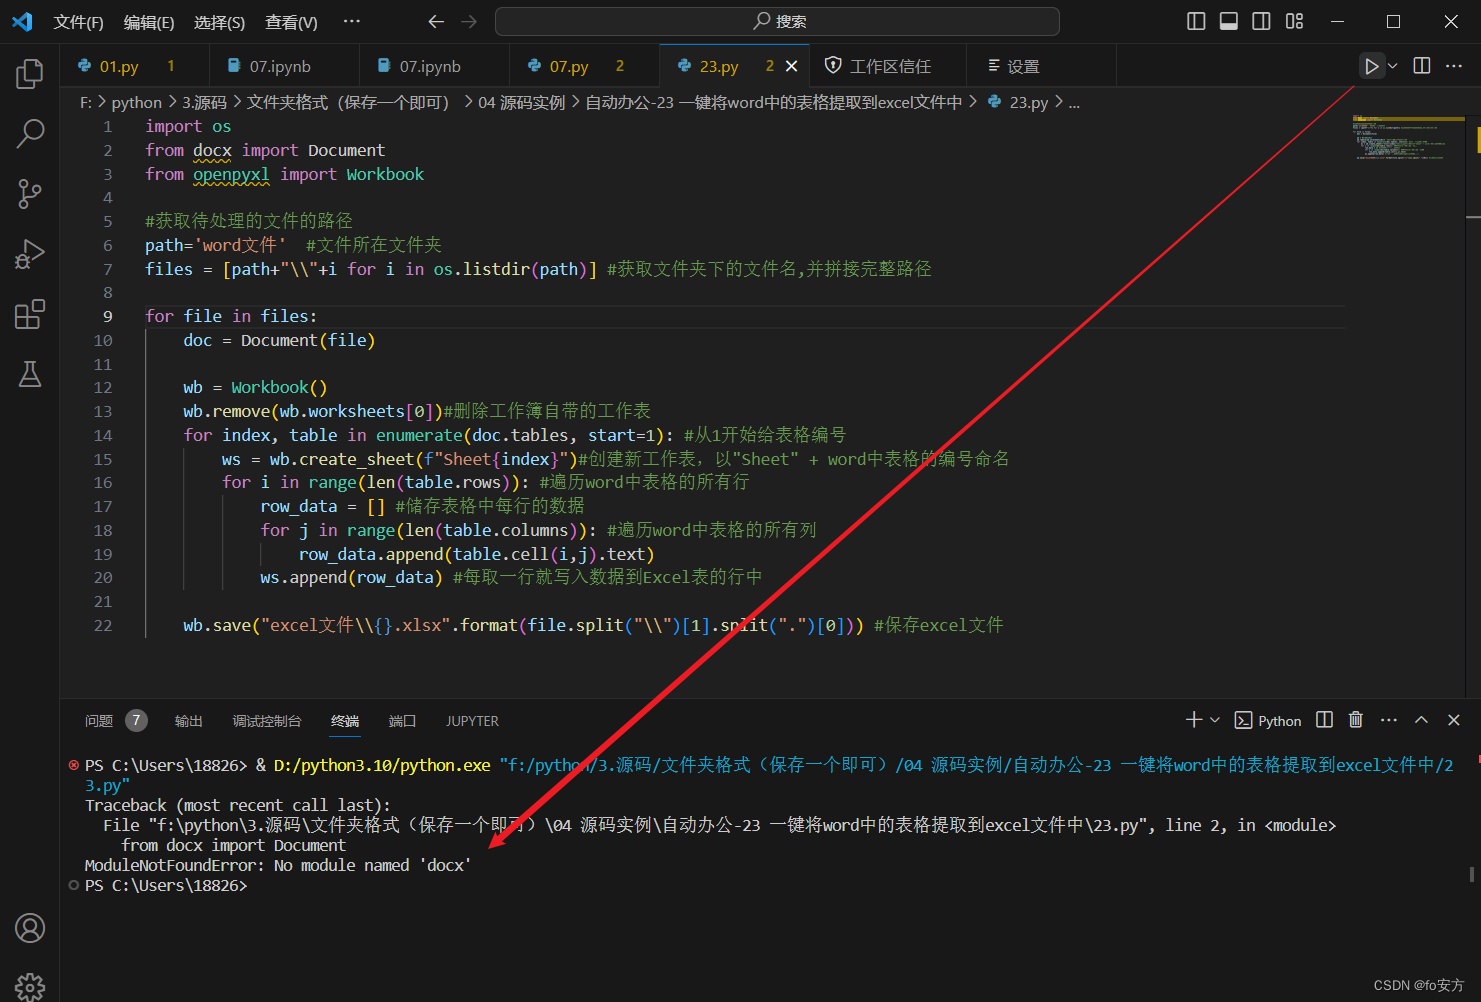Click the code minimap preview
The image size is (1481, 1002).
pos(1408,138)
